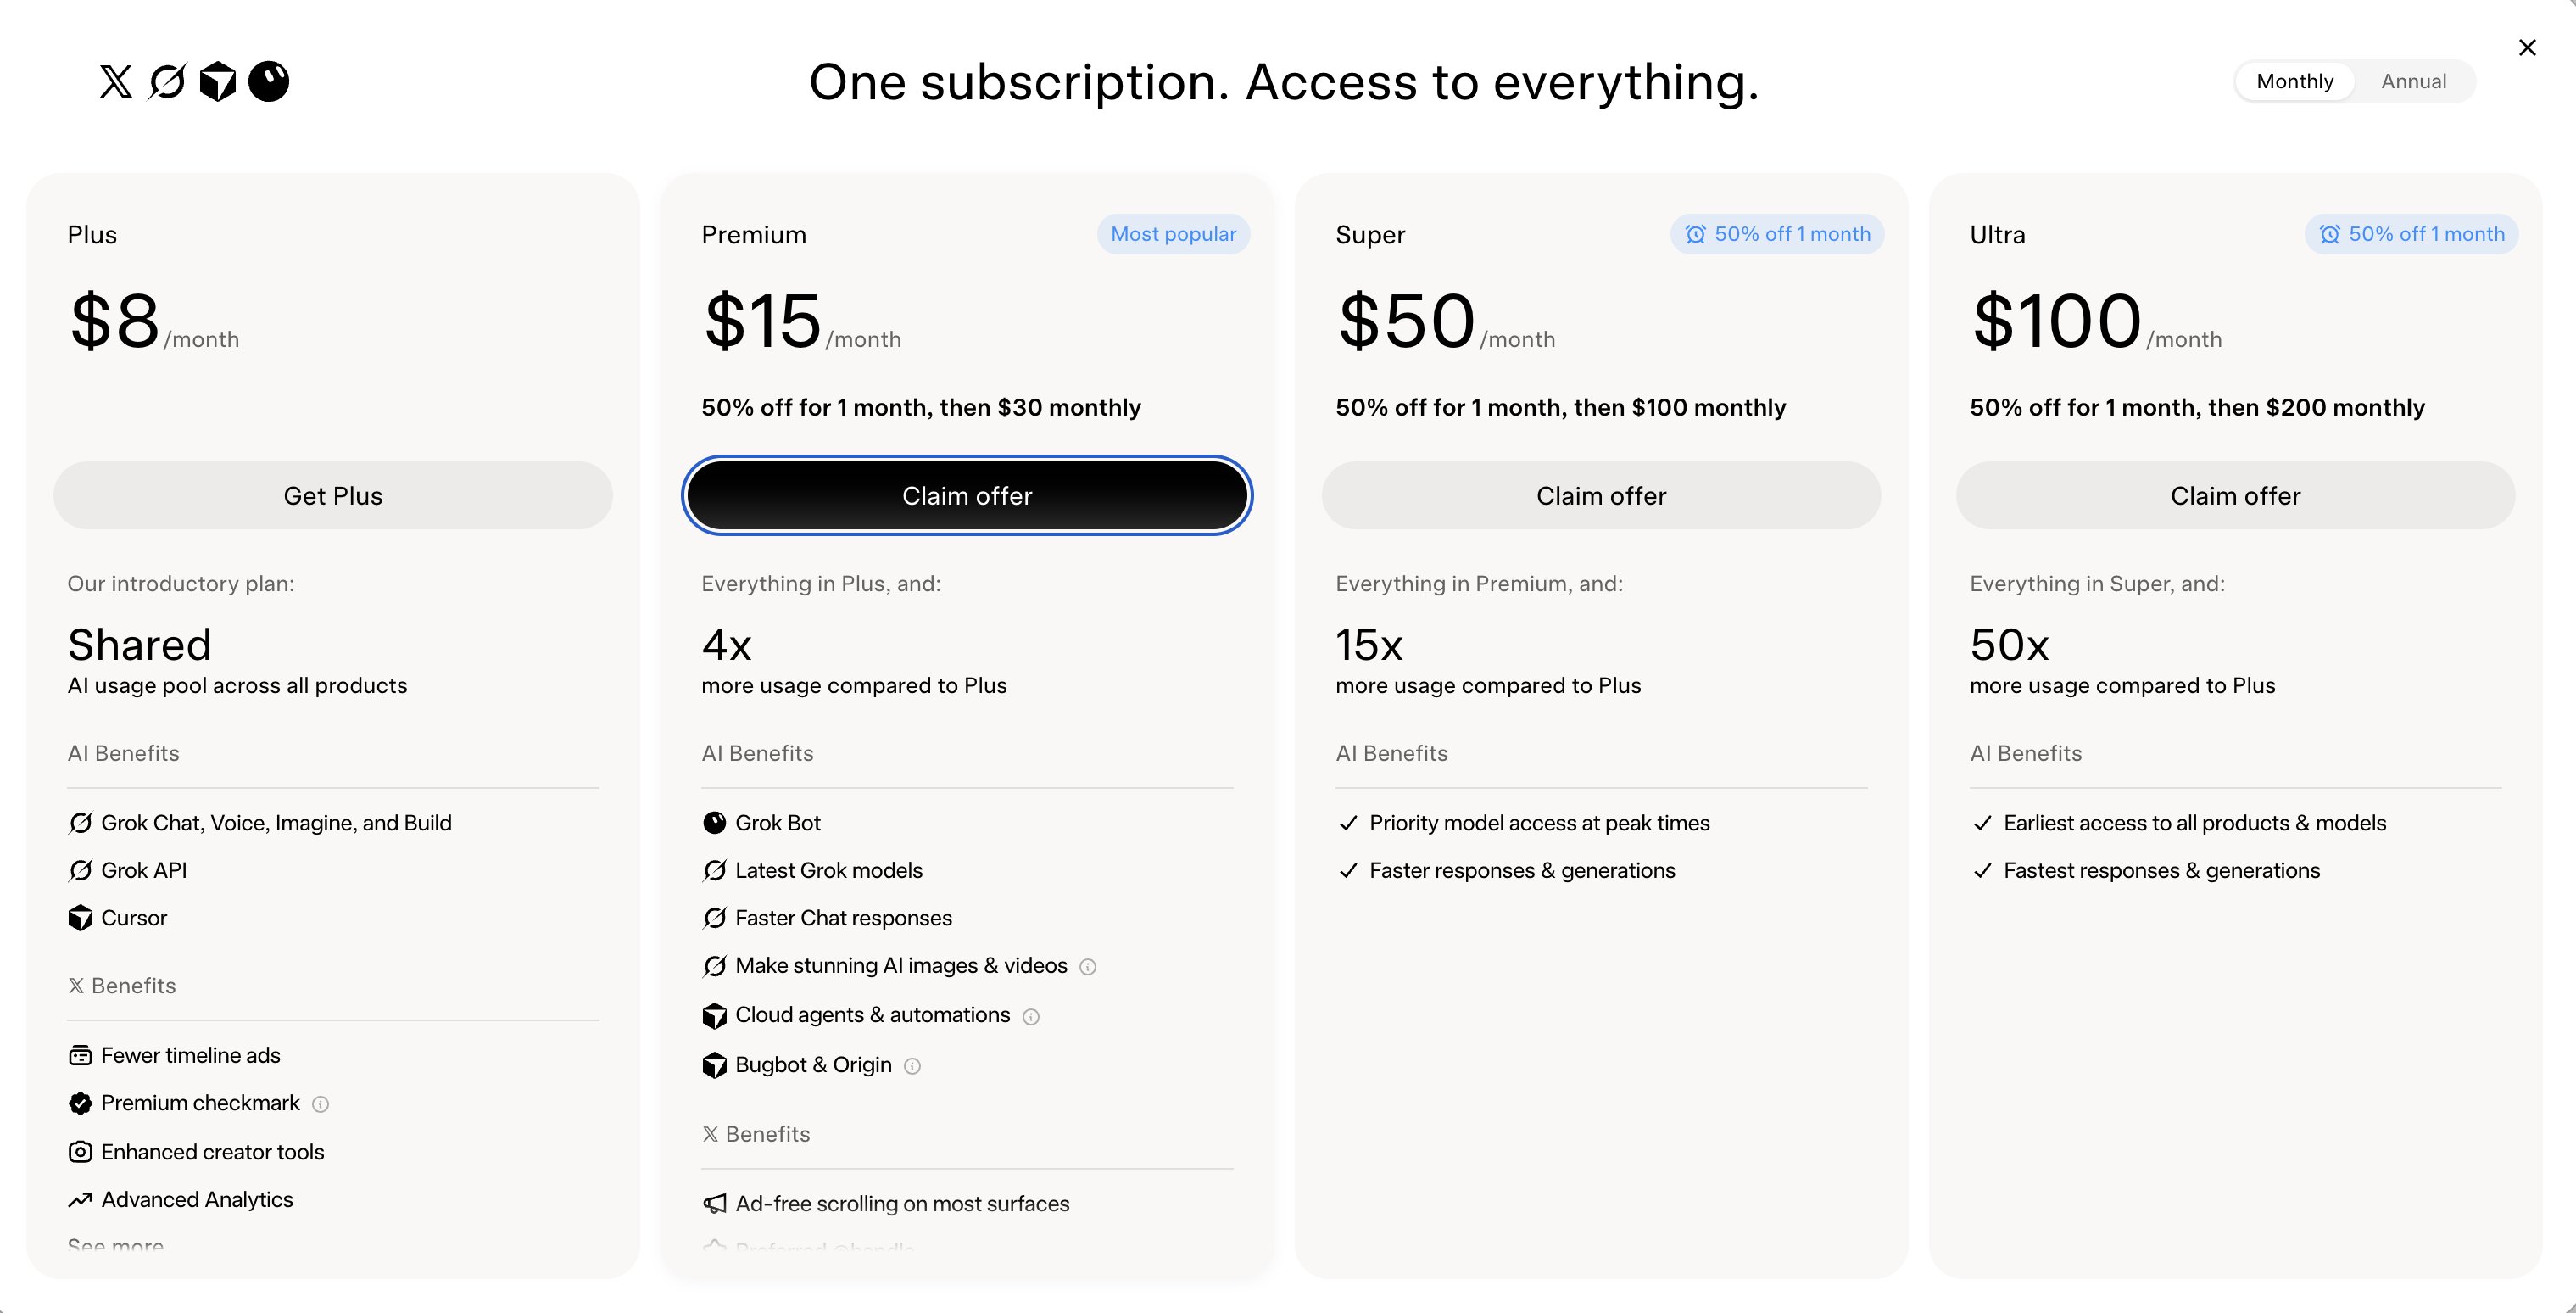Expand See more under Plus benefits
Viewport: 2576px width, 1313px height.
(x=115, y=1245)
